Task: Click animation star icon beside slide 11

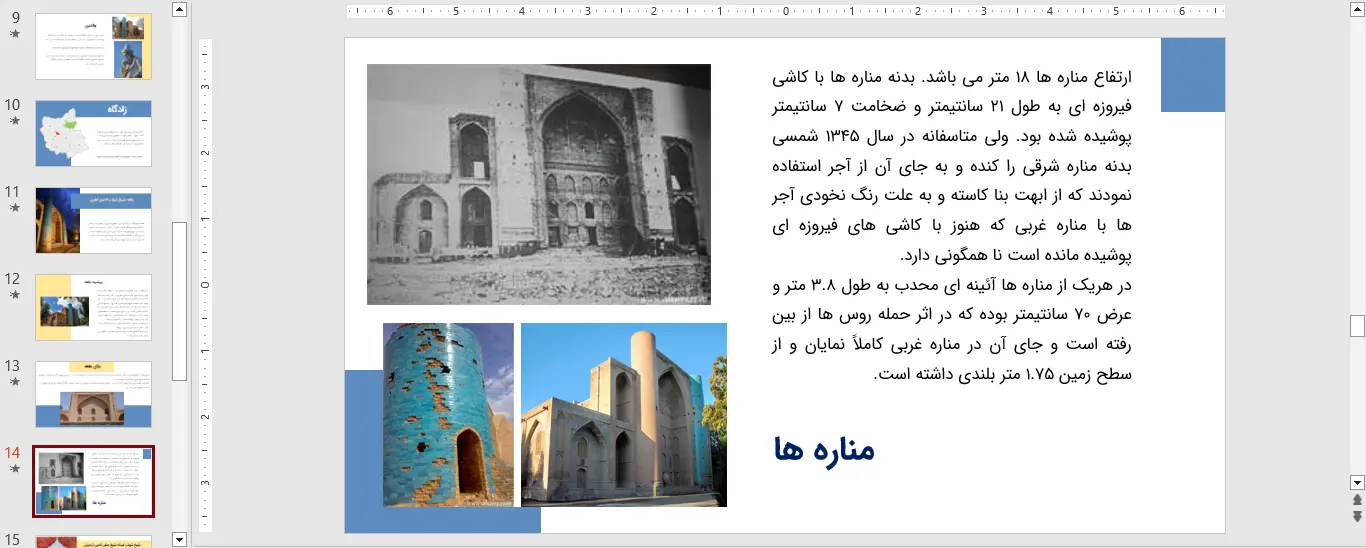Action: point(14,207)
